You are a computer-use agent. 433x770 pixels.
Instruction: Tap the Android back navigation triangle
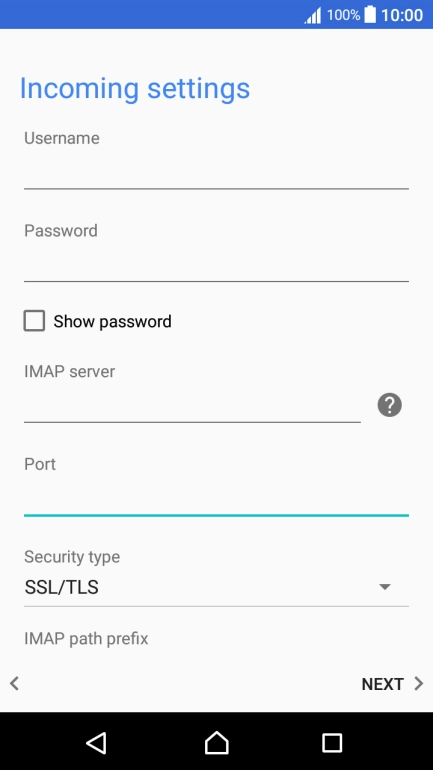[x=96, y=742]
